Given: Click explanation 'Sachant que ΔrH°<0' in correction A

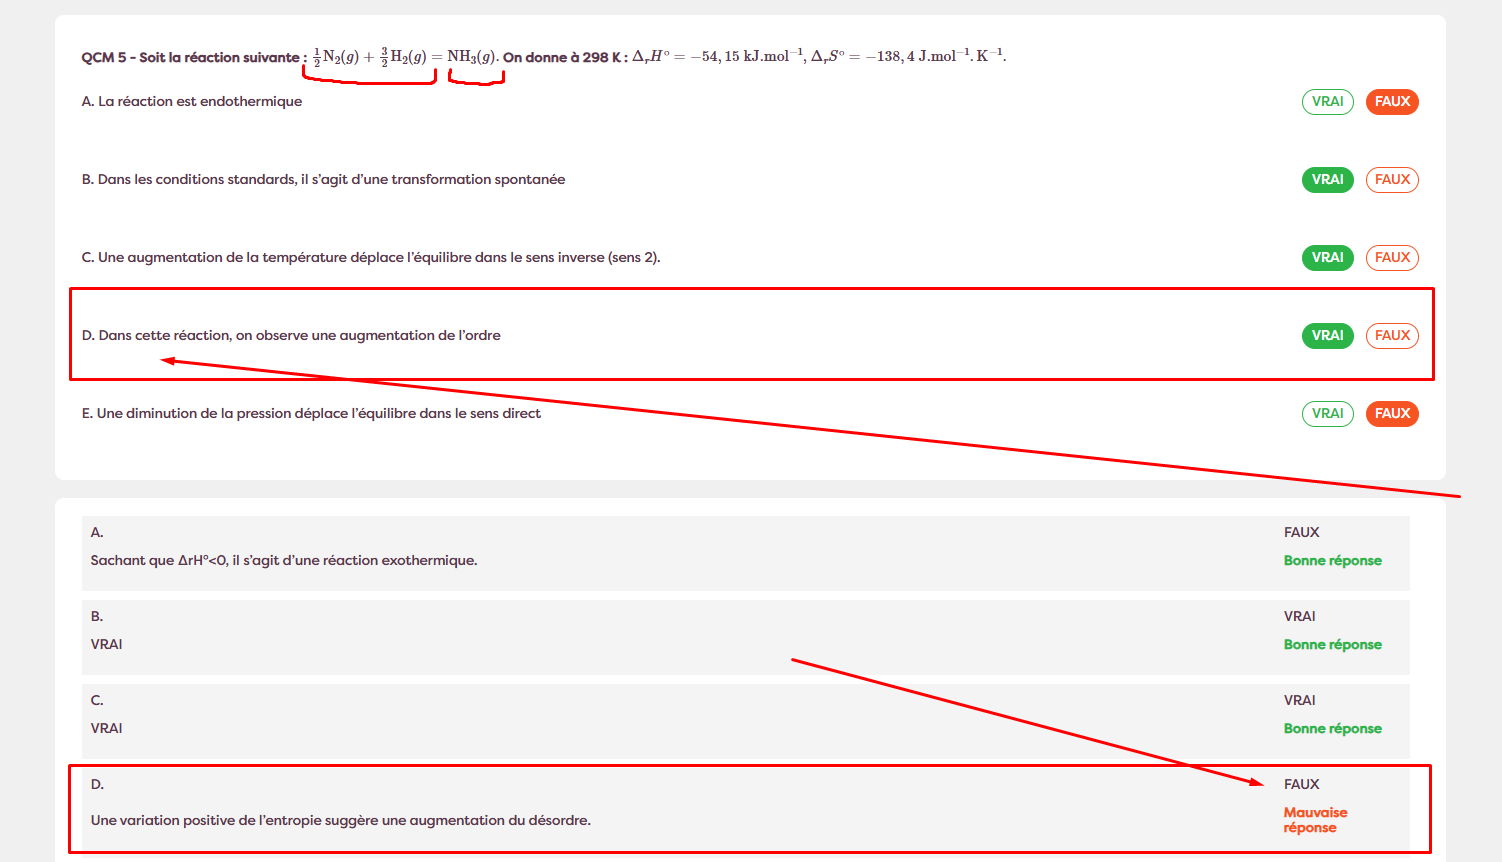Looking at the screenshot, I should [x=284, y=561].
